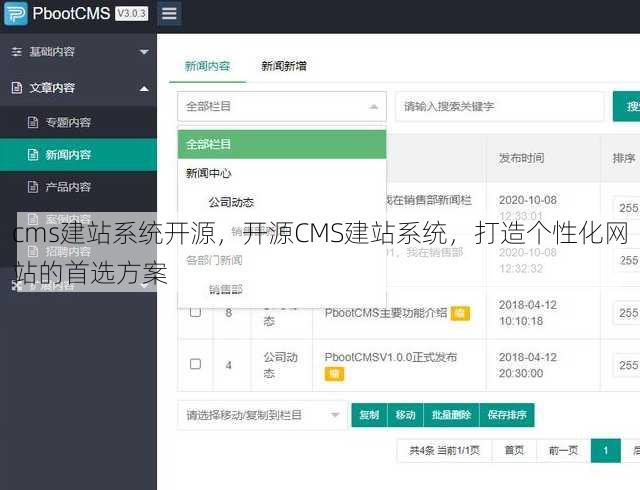
Task: Select 全部栏目 option in dropdown list
Action: (282, 144)
